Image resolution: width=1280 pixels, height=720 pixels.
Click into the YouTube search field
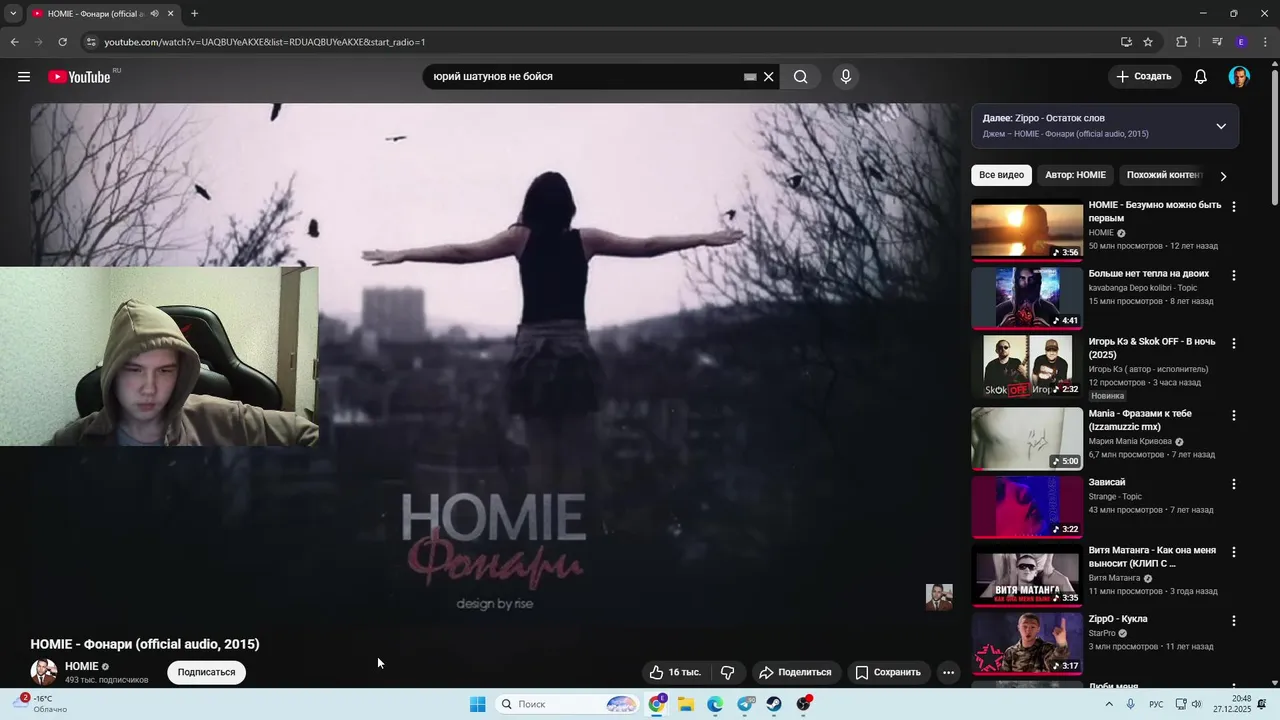(585, 77)
